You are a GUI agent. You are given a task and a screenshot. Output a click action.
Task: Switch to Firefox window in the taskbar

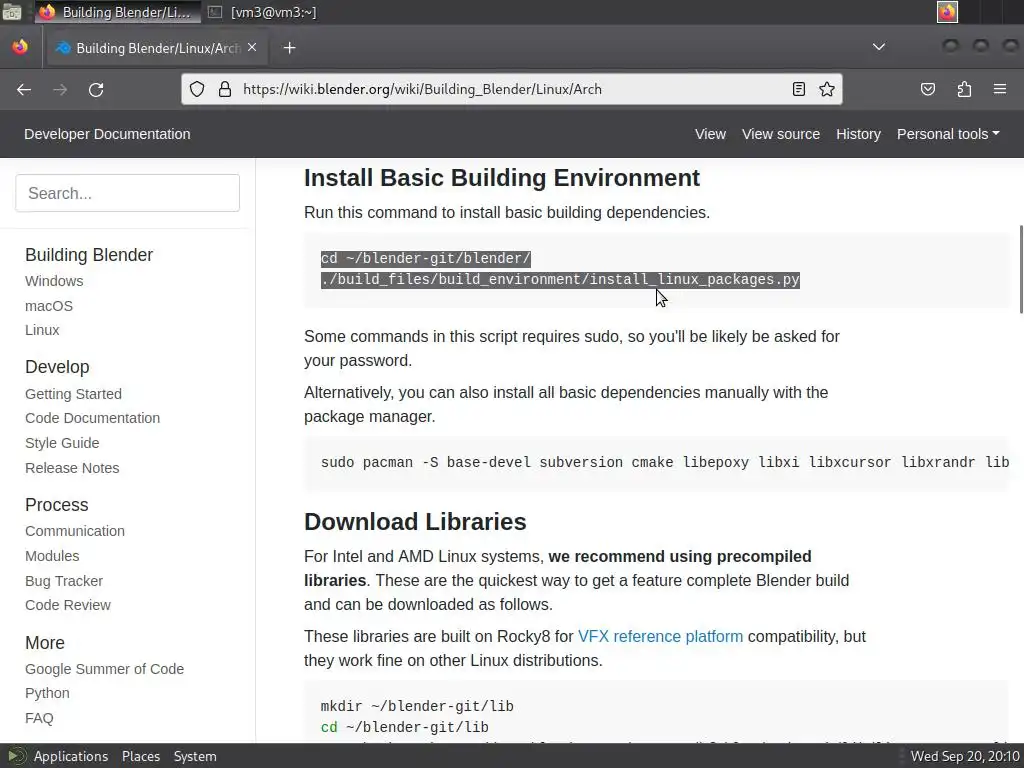point(118,12)
